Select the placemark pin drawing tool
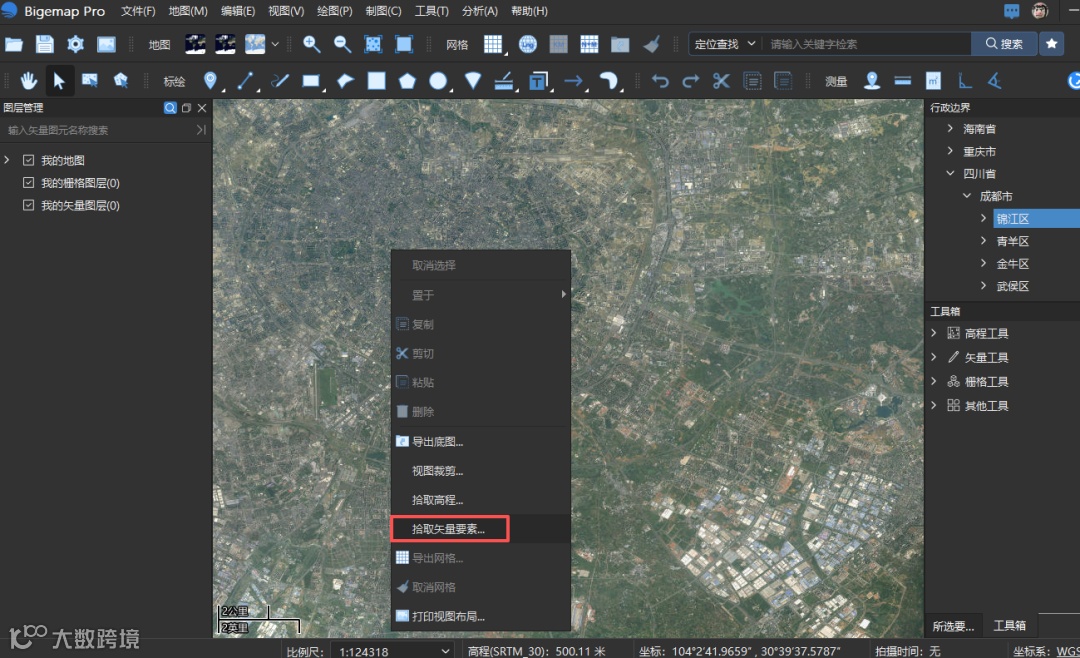This screenshot has width=1080, height=658. [x=210, y=81]
